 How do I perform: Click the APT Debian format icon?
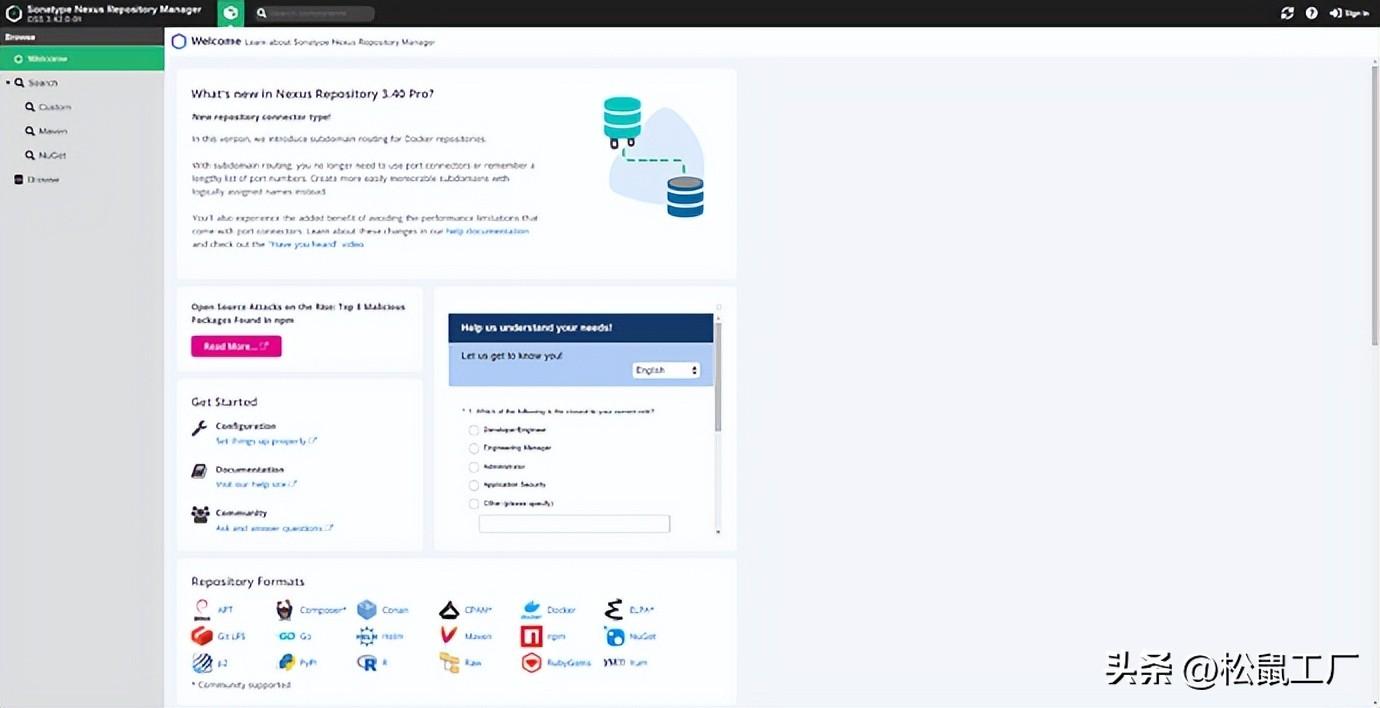(201, 609)
